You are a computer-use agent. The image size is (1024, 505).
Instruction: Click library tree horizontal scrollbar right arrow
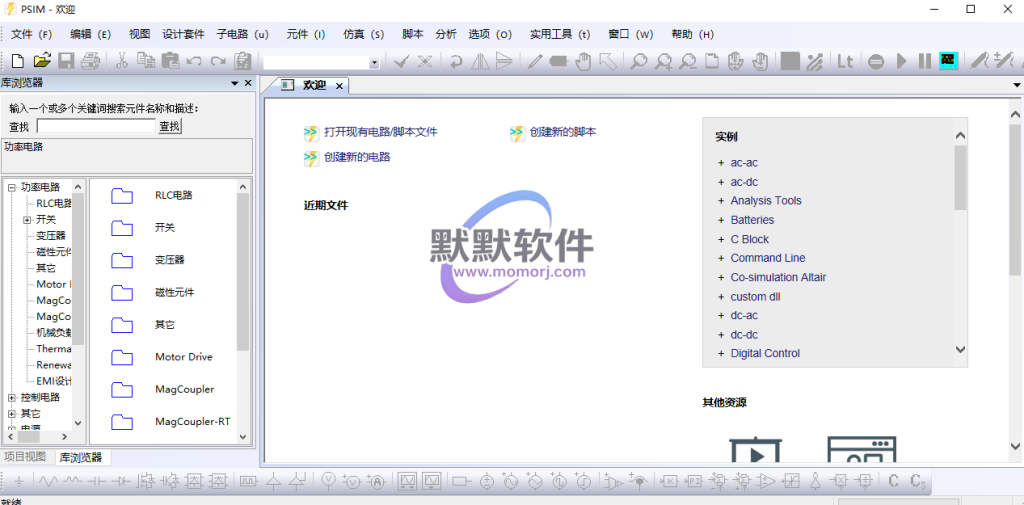pyautogui.click(x=64, y=436)
